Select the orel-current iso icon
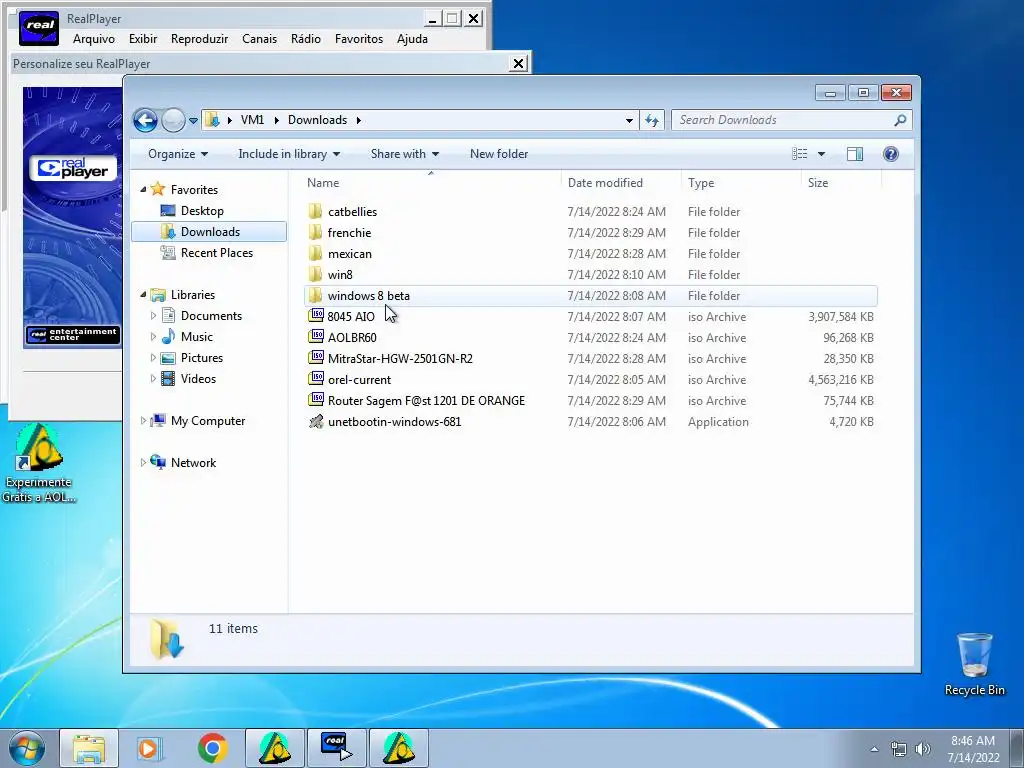Image resolution: width=1024 pixels, height=768 pixels. [316, 379]
